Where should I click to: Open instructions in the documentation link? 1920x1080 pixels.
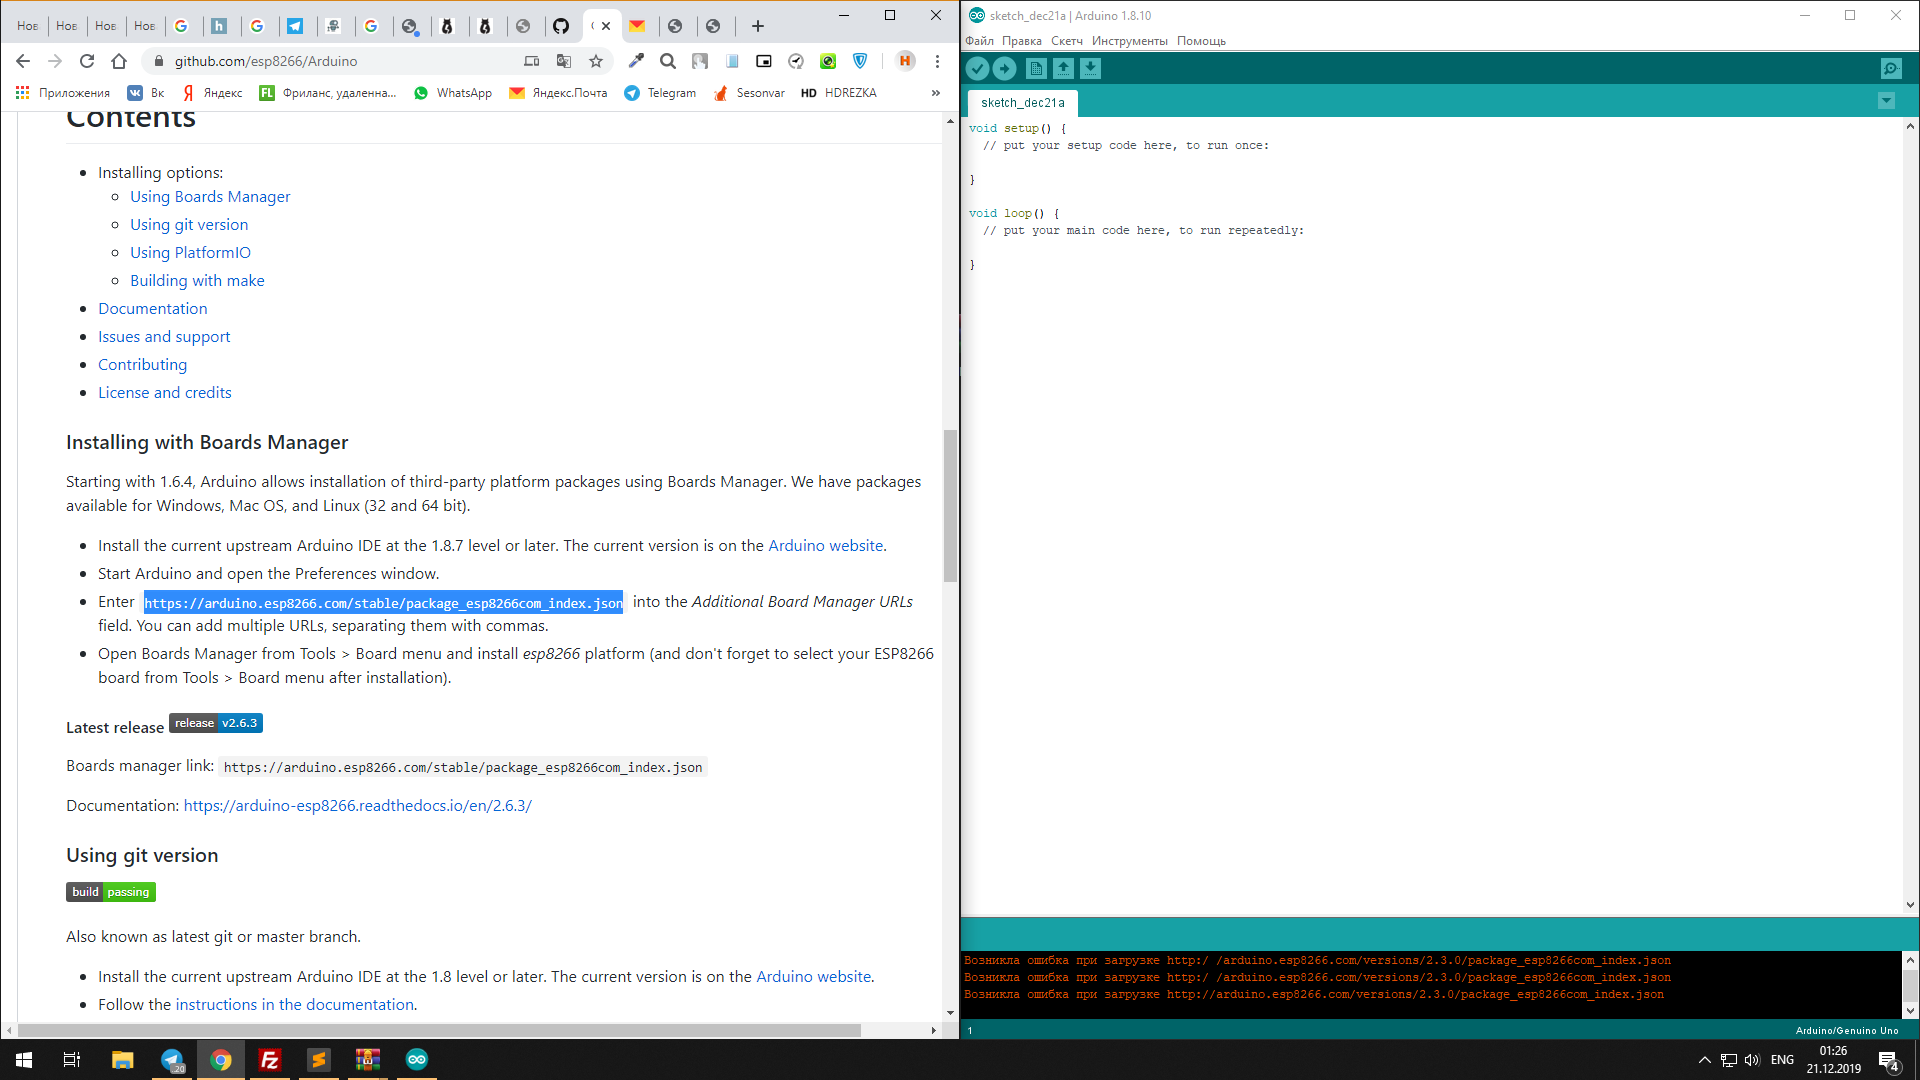point(295,1005)
